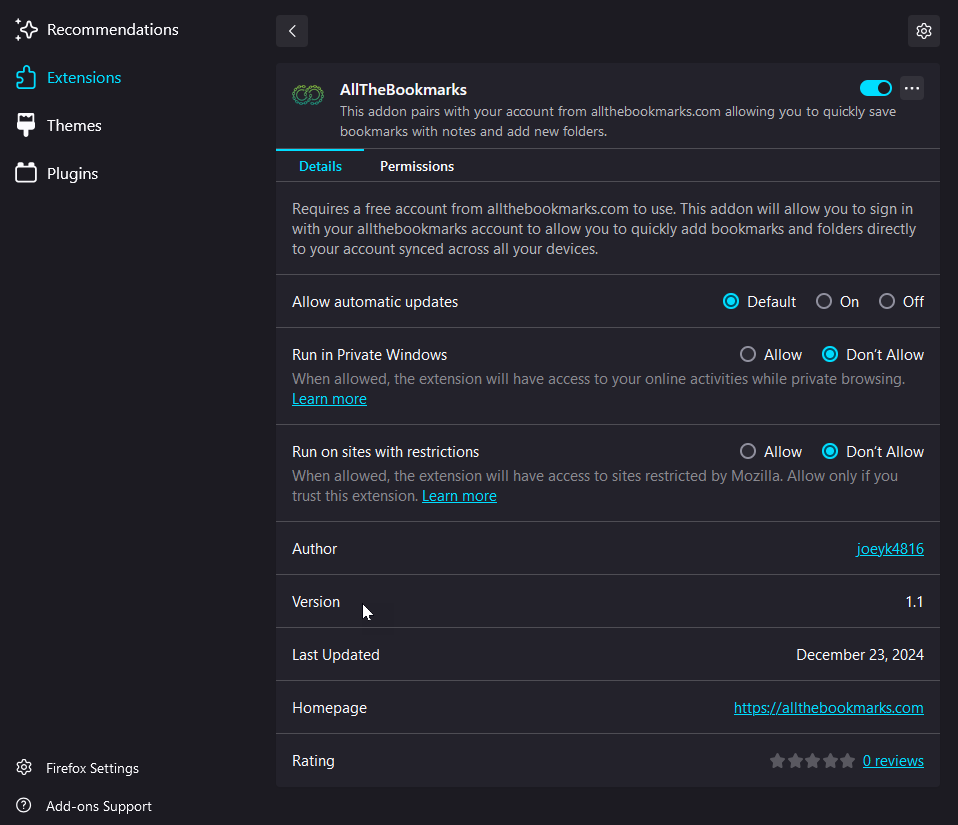Viewport: 958px width, 825px height.
Task: Click the December 23, 2024 date
Action: (x=860, y=655)
